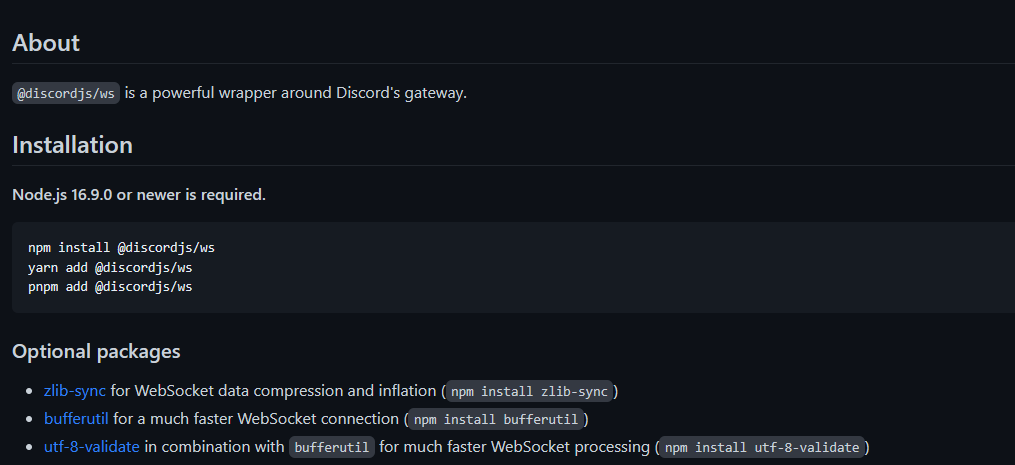The height and width of the screenshot is (465, 1015).
Task: Click the 'WebSocket data compression and inflation' text
Action: tap(285, 391)
